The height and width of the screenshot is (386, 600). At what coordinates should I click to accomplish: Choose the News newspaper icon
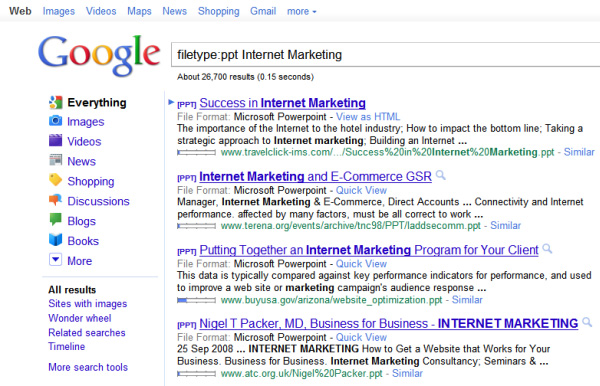(55, 160)
